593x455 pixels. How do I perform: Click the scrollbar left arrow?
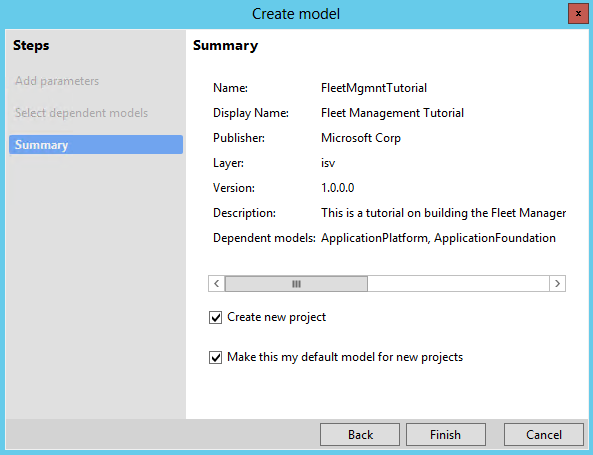click(216, 284)
